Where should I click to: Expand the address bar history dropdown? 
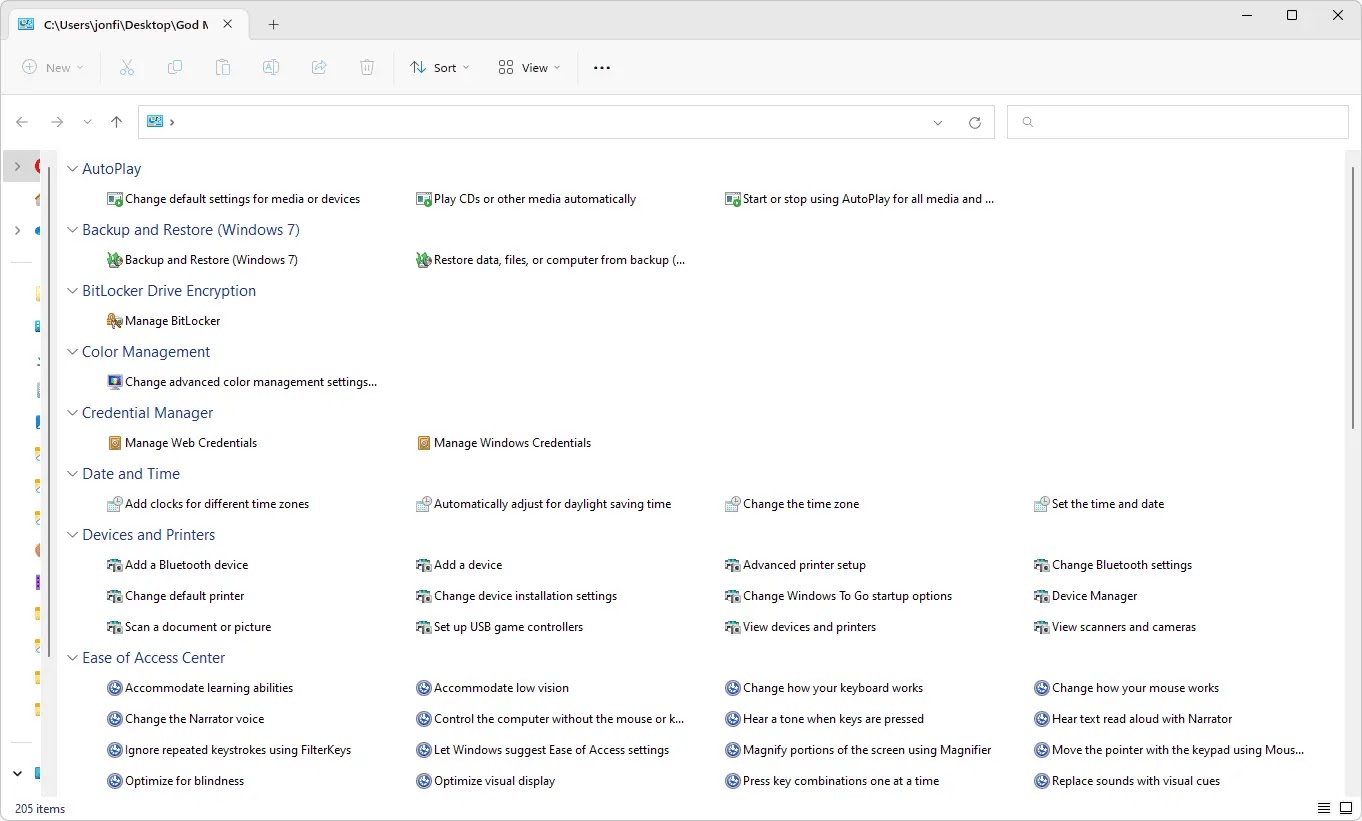click(938, 123)
